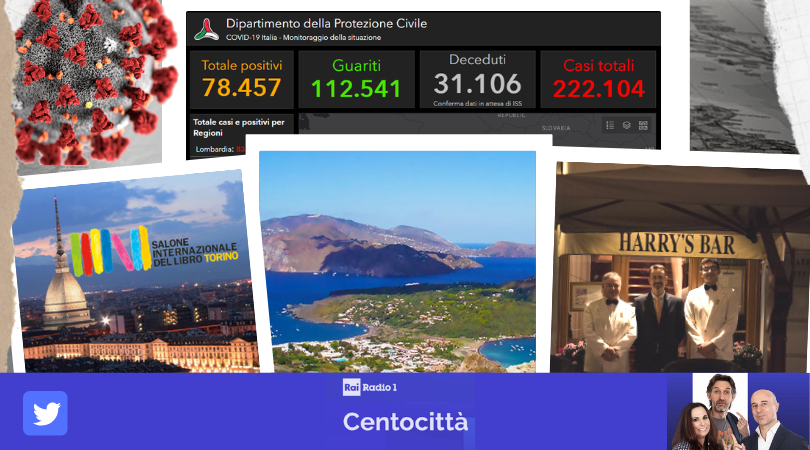Open the Rai Radio 1 logo

[370, 387]
